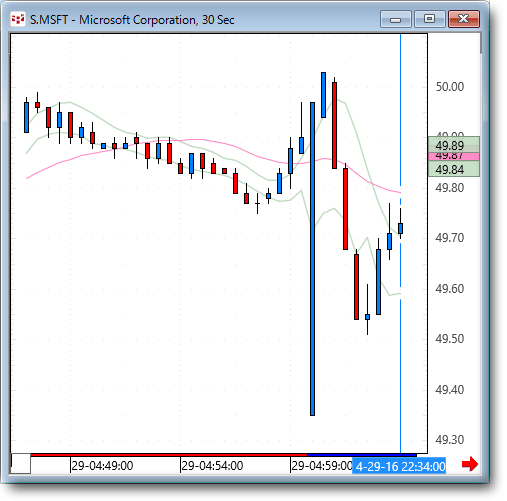Click the 29-04:59:00 time axis label

[322, 466]
